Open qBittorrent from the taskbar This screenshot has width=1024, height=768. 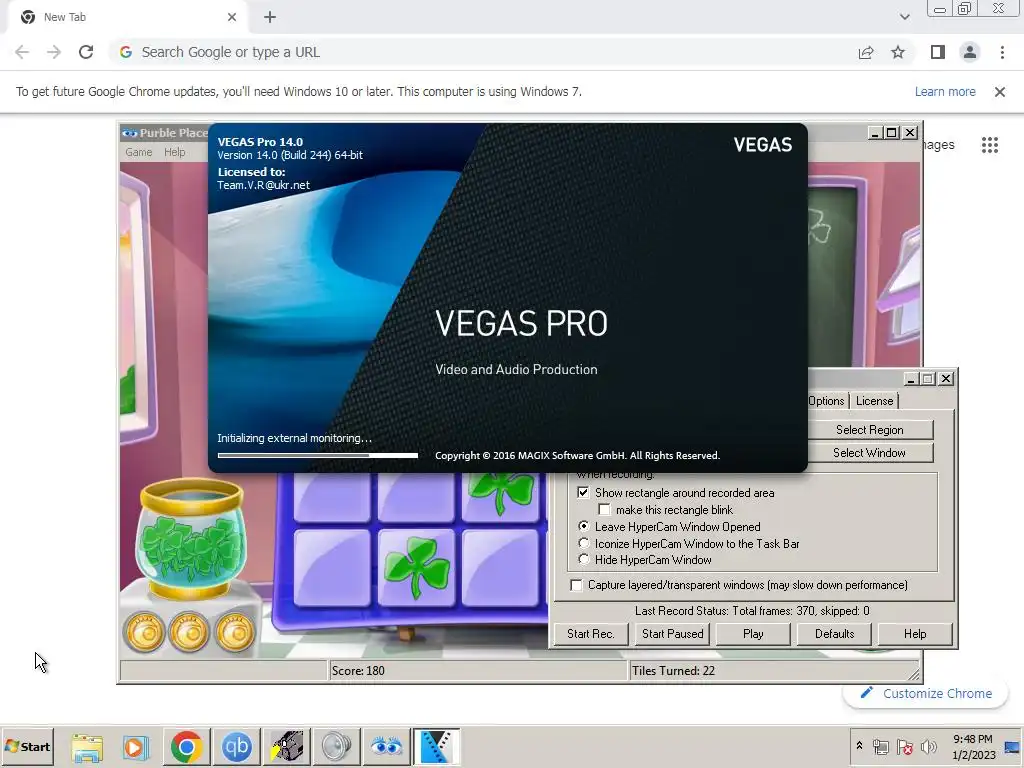tap(236, 746)
